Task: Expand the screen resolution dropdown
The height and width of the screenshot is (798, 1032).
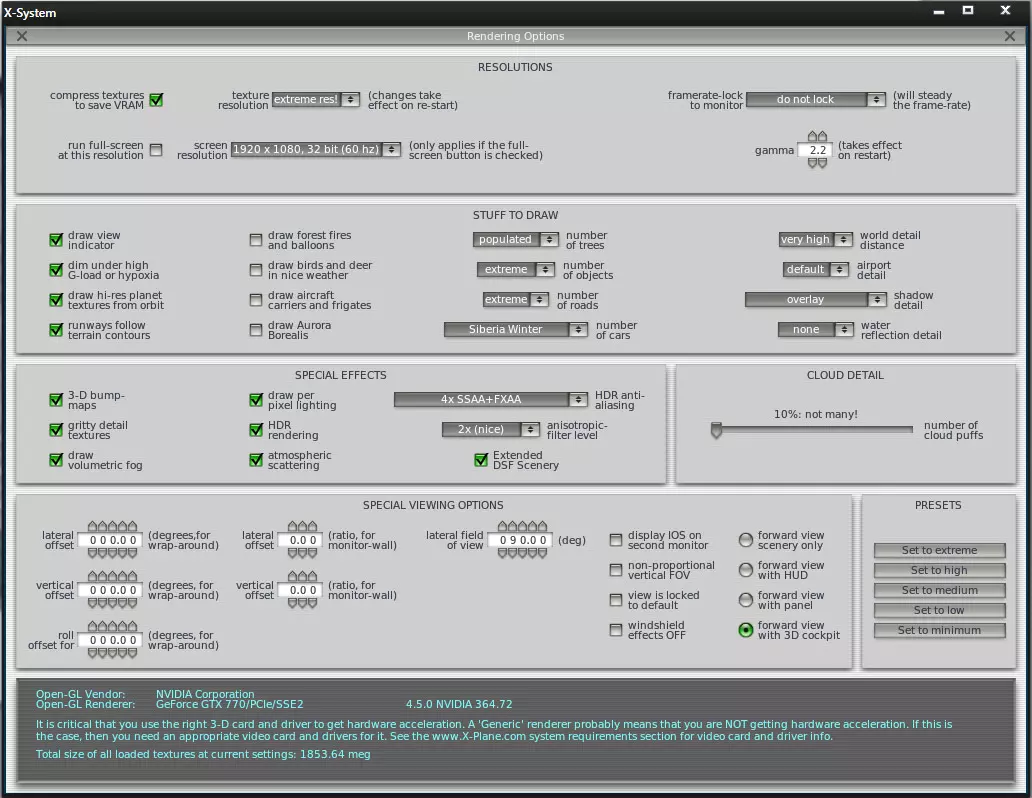Action: click(315, 150)
